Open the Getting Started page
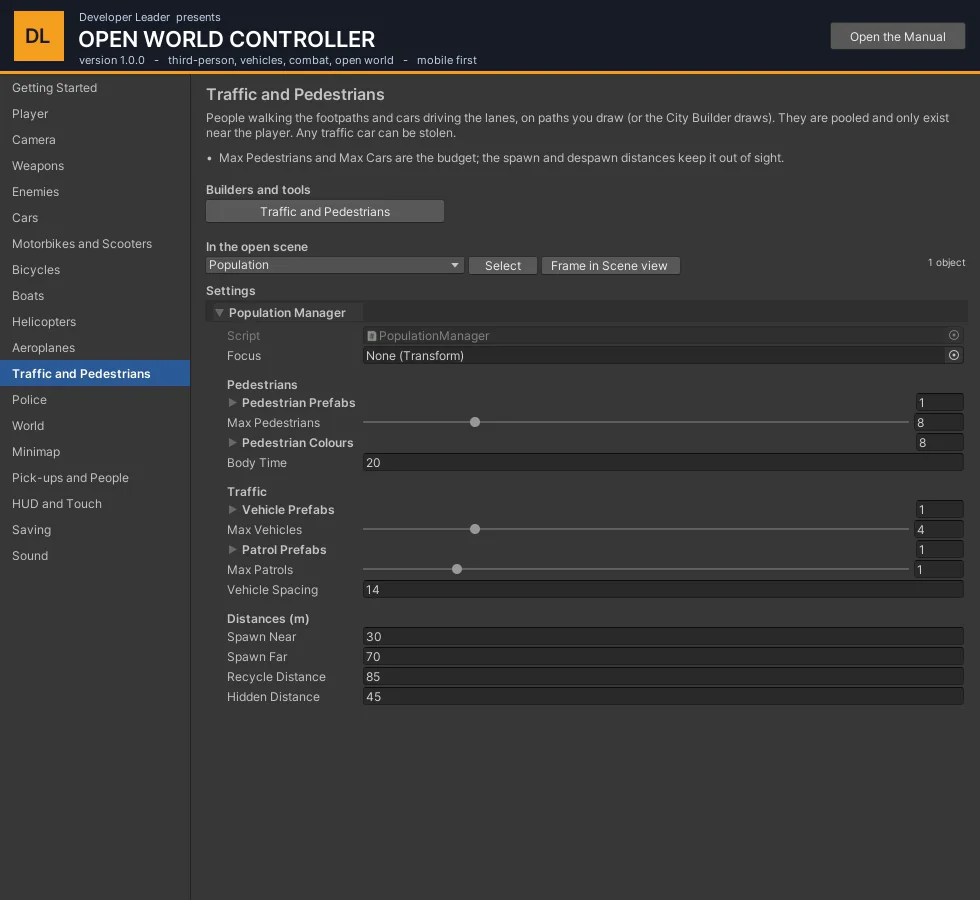 95,88
